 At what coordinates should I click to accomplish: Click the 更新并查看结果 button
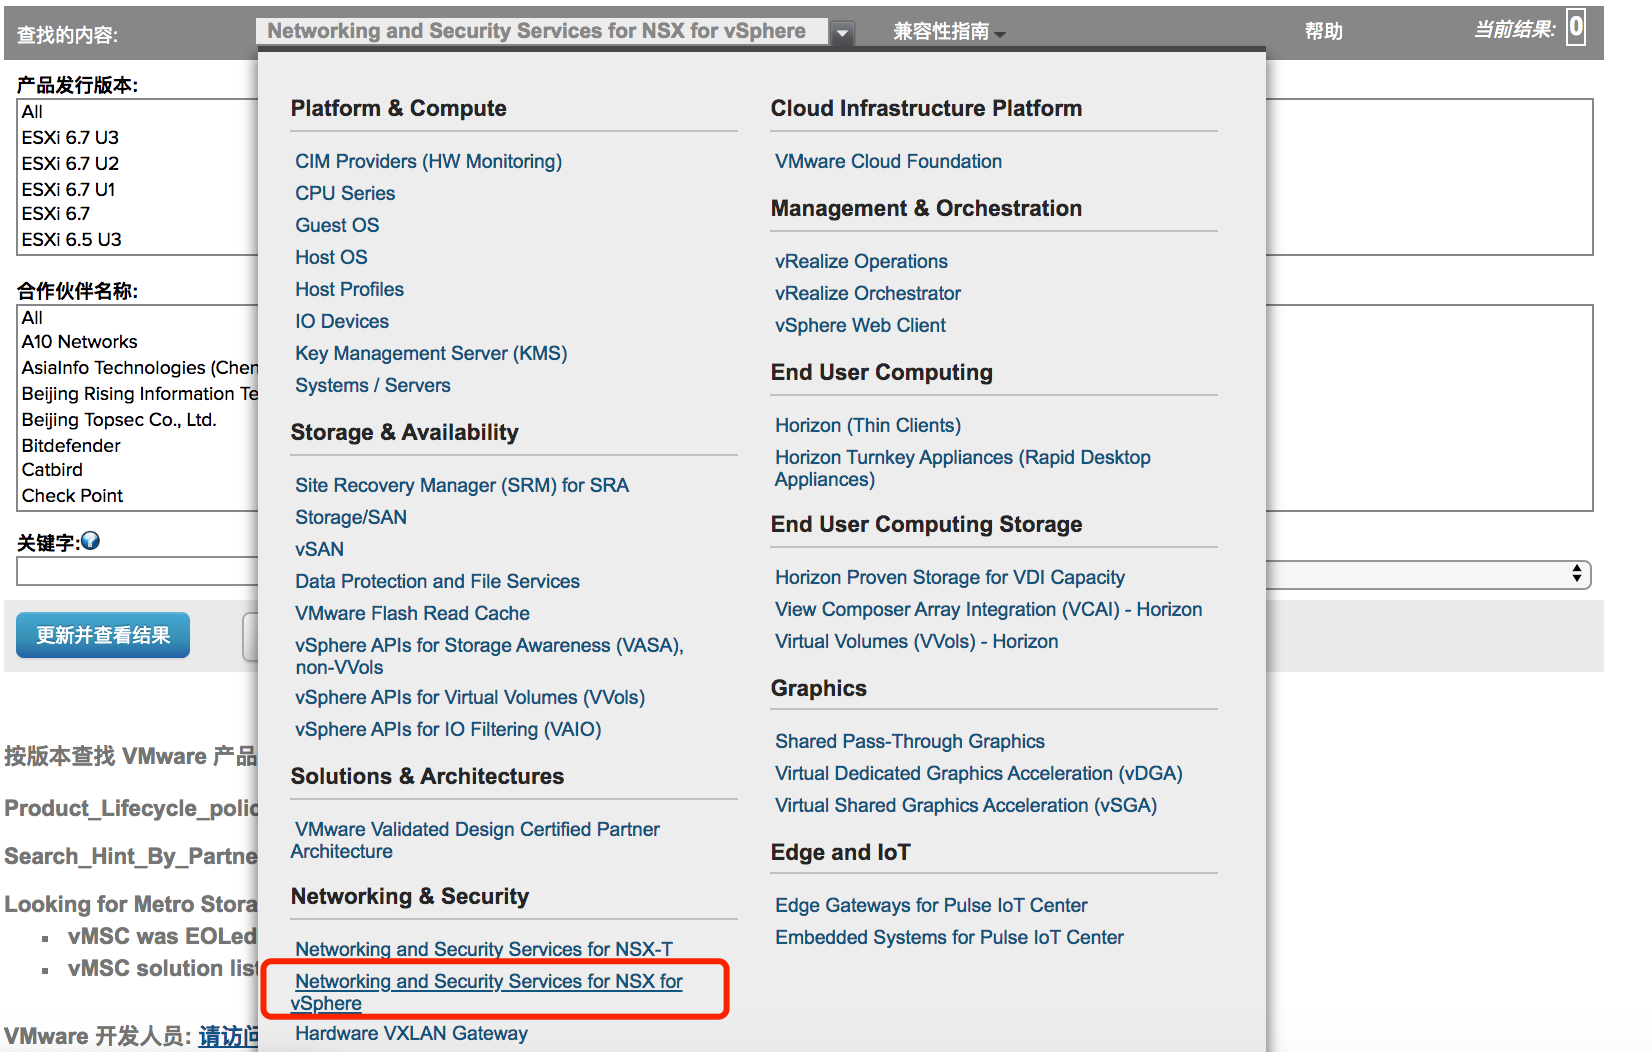pyautogui.click(x=103, y=635)
